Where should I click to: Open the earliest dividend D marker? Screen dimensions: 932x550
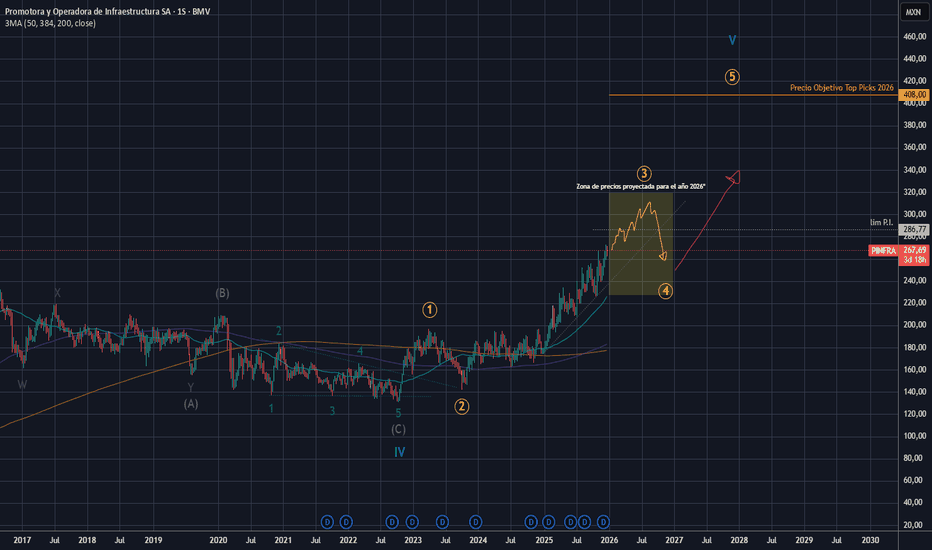coord(327,522)
